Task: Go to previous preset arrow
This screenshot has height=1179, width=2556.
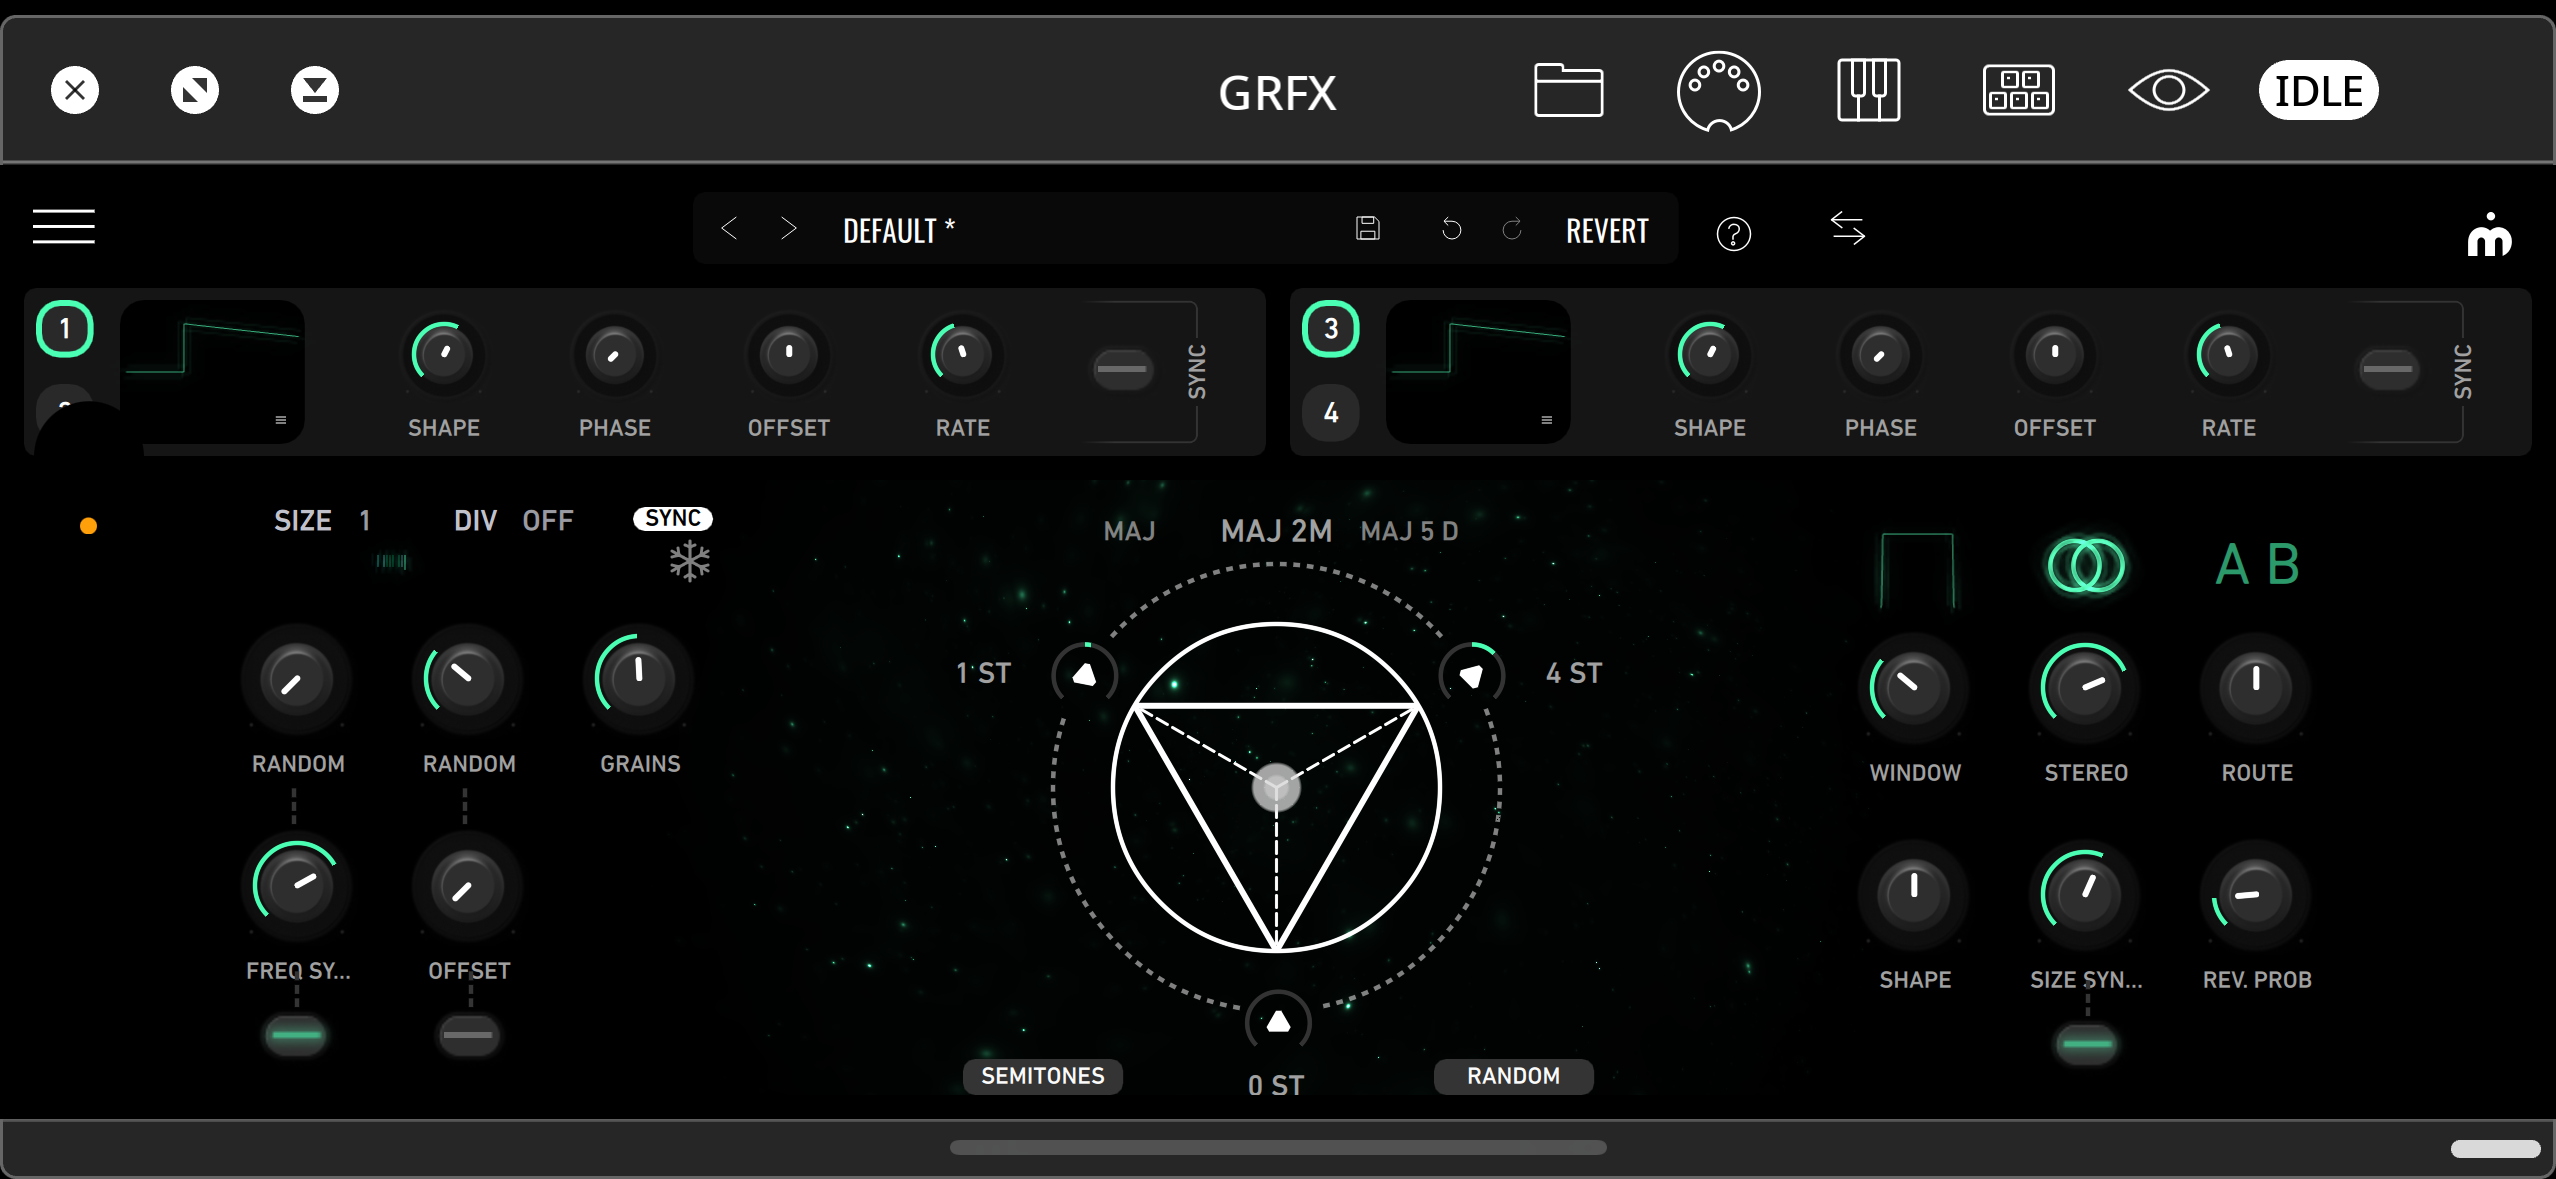Action: pos(729,229)
